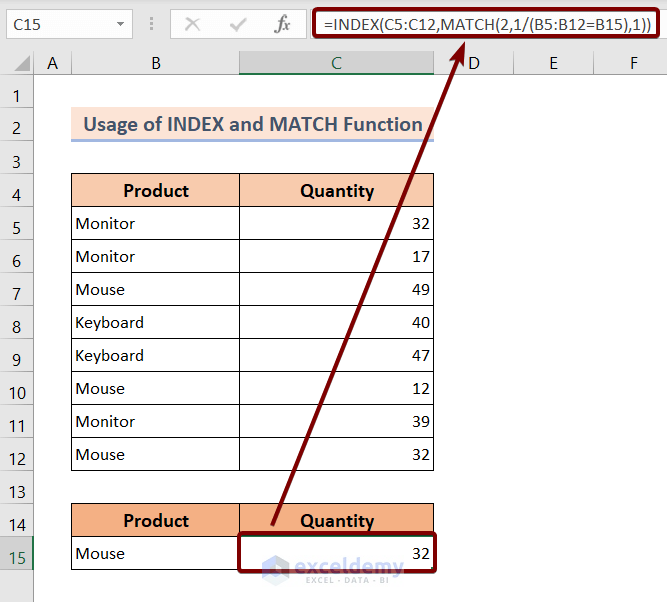
Task: Select 'Mouse' cell in row 10
Action: point(156,388)
